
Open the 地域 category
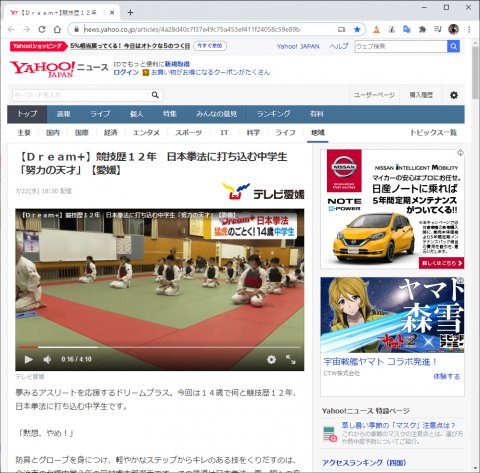318,133
